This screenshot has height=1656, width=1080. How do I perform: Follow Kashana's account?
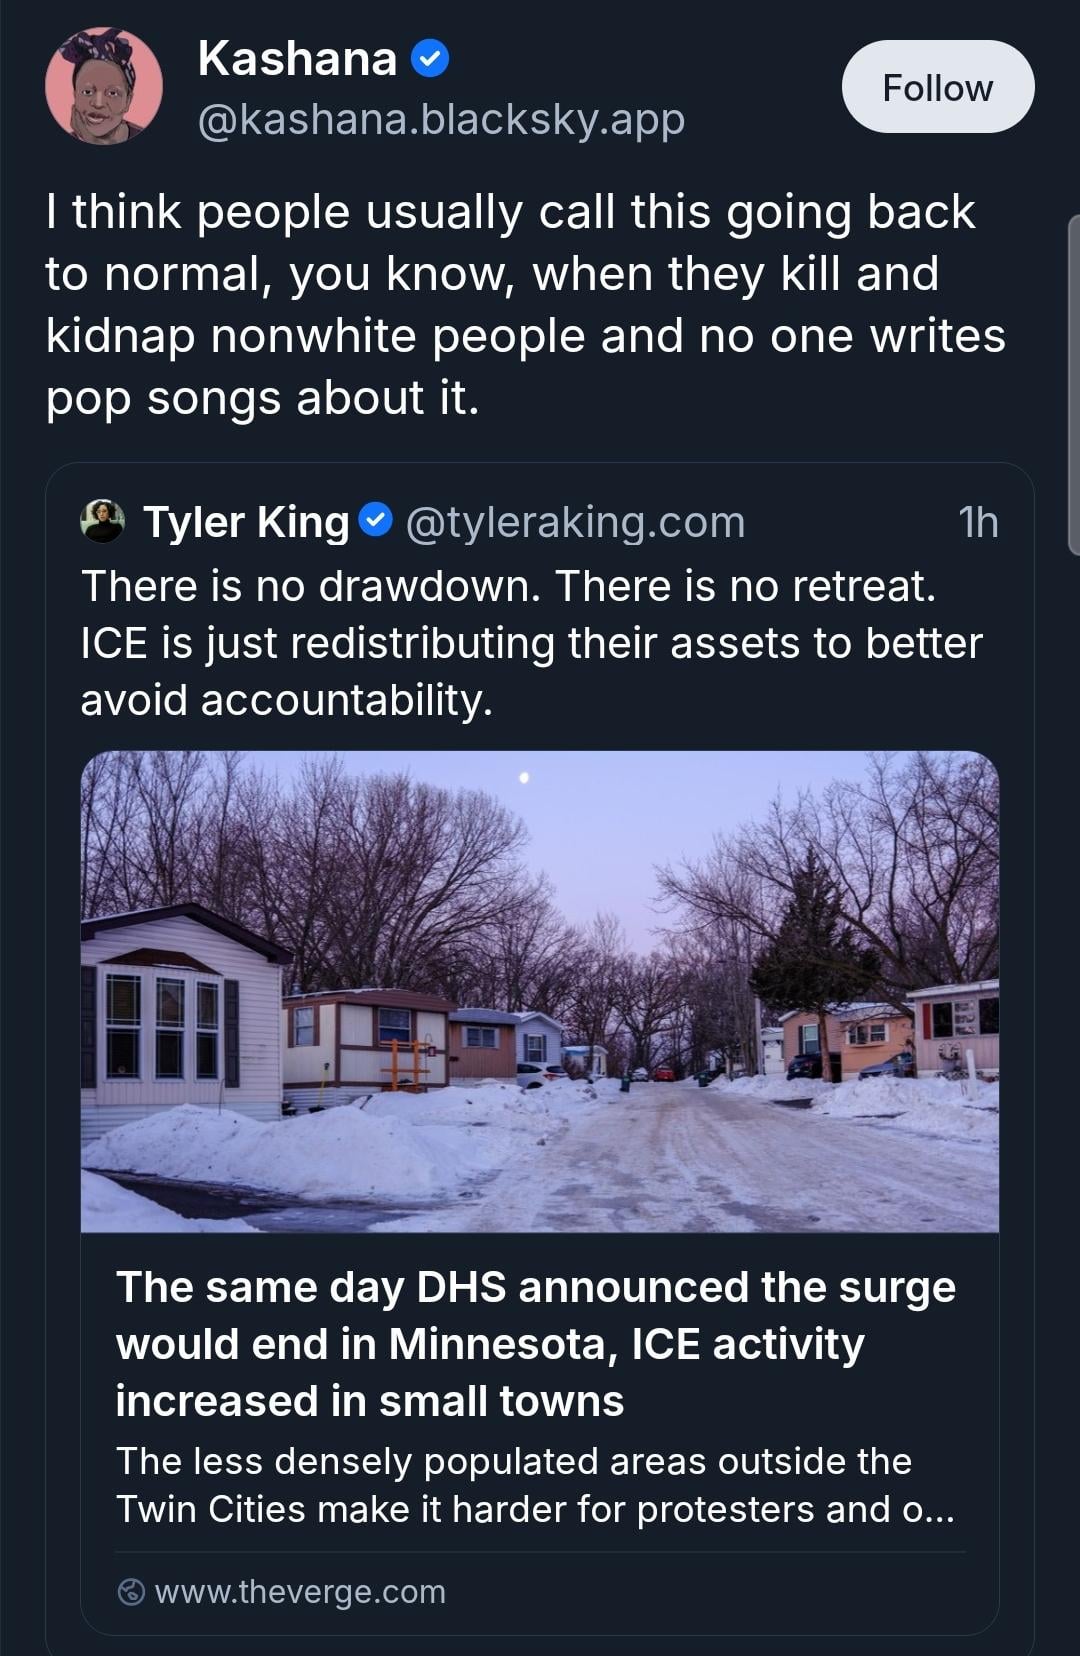point(937,87)
